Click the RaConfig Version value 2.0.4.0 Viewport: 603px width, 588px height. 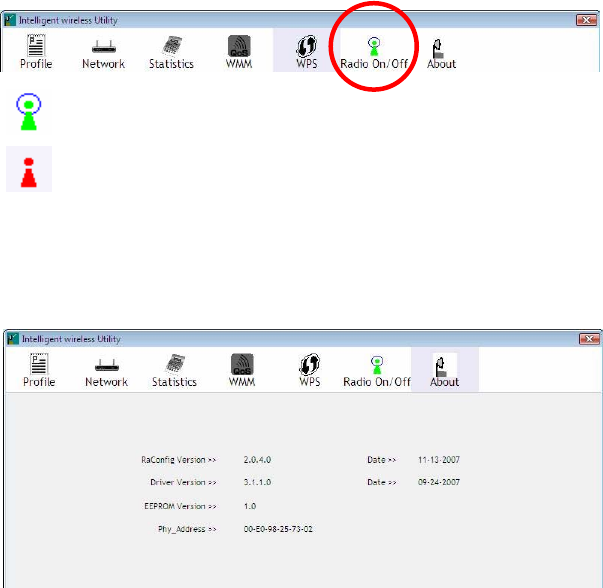point(257,460)
